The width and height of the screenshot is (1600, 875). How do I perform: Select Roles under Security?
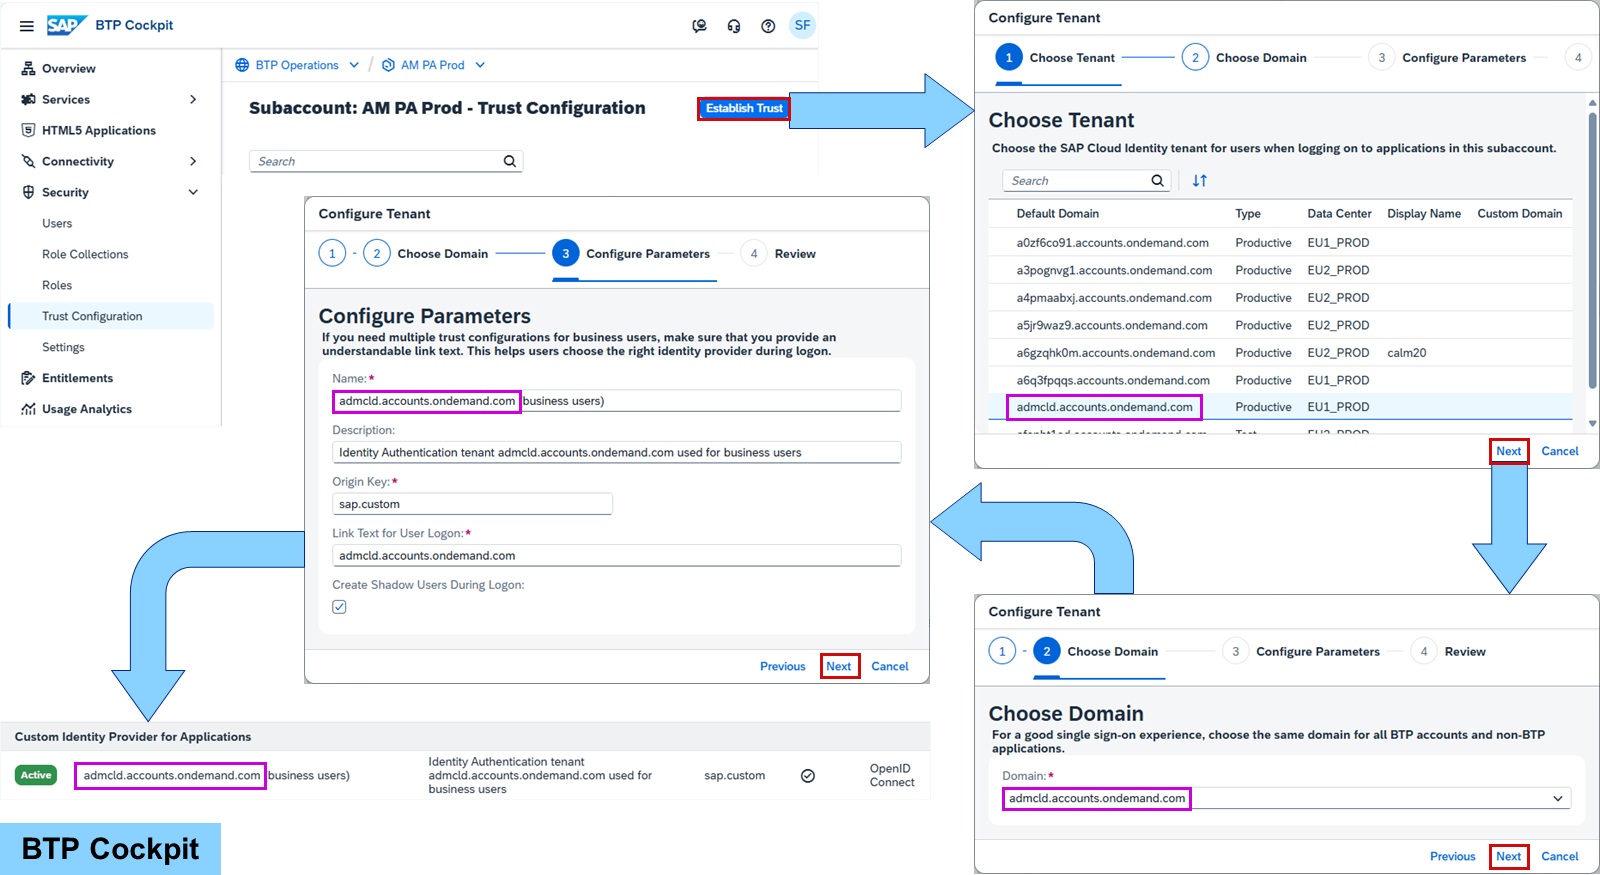[57, 285]
